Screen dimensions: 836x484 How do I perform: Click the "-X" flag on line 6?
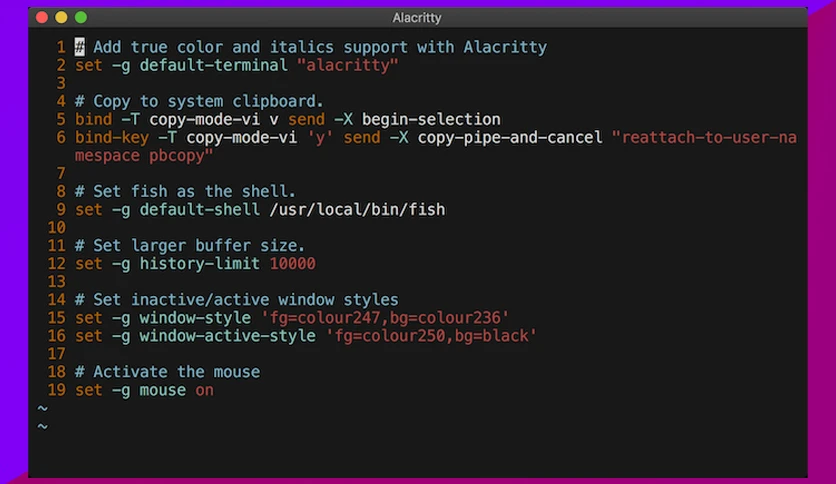pyautogui.click(x=399, y=138)
